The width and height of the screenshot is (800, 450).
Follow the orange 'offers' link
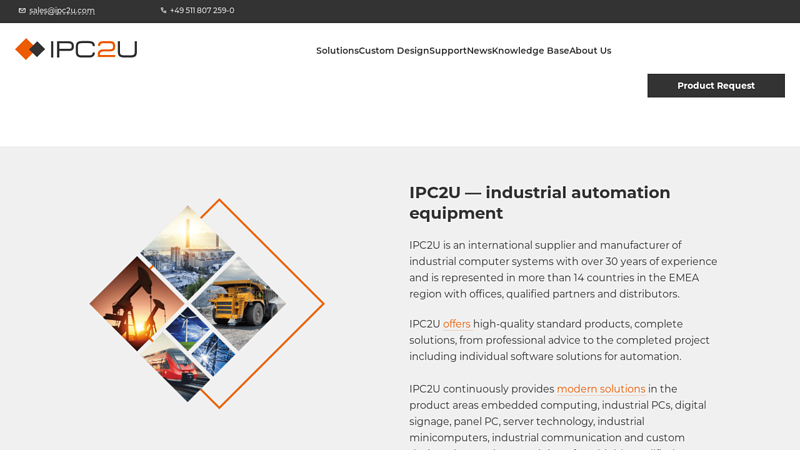click(x=457, y=324)
